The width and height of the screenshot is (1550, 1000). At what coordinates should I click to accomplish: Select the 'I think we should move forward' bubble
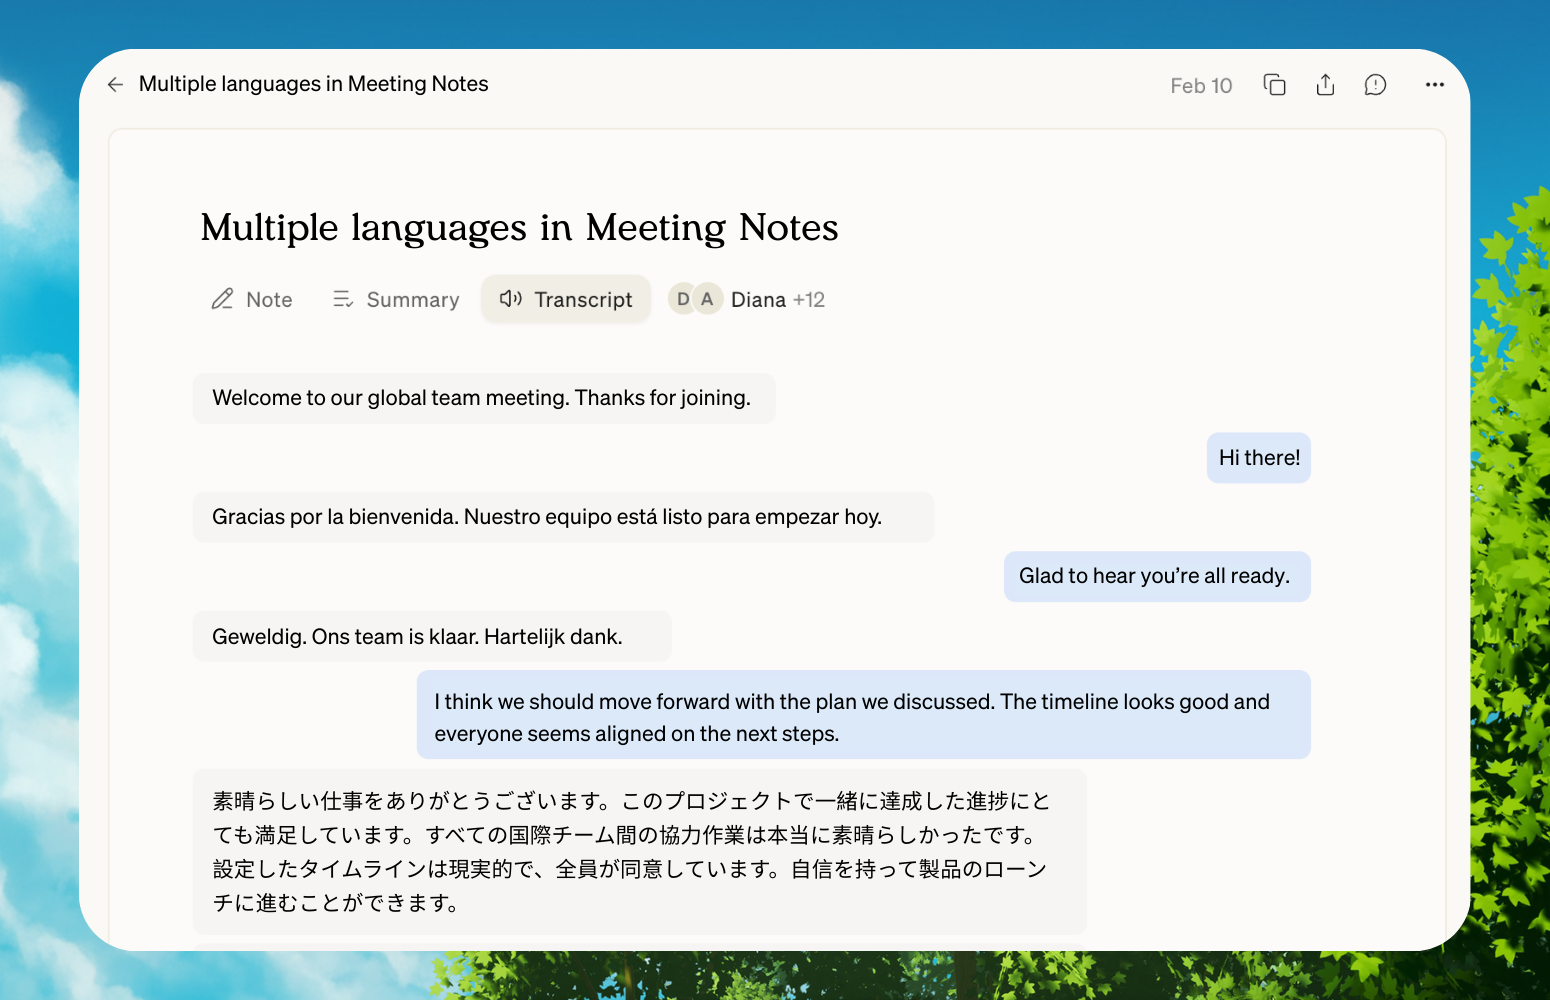pyautogui.click(x=864, y=715)
